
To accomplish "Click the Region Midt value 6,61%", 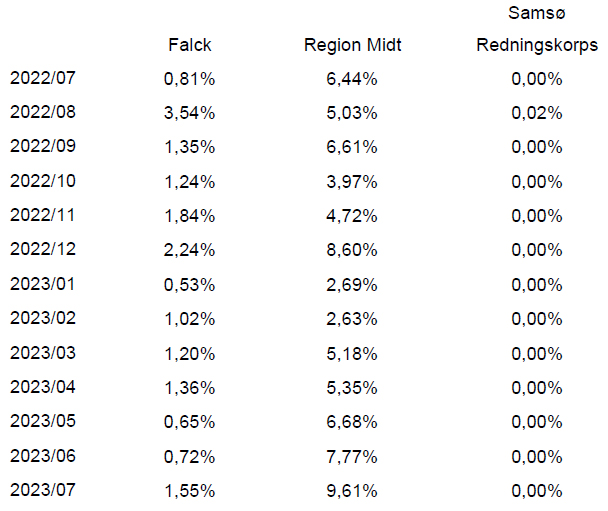I will click(x=352, y=147).
